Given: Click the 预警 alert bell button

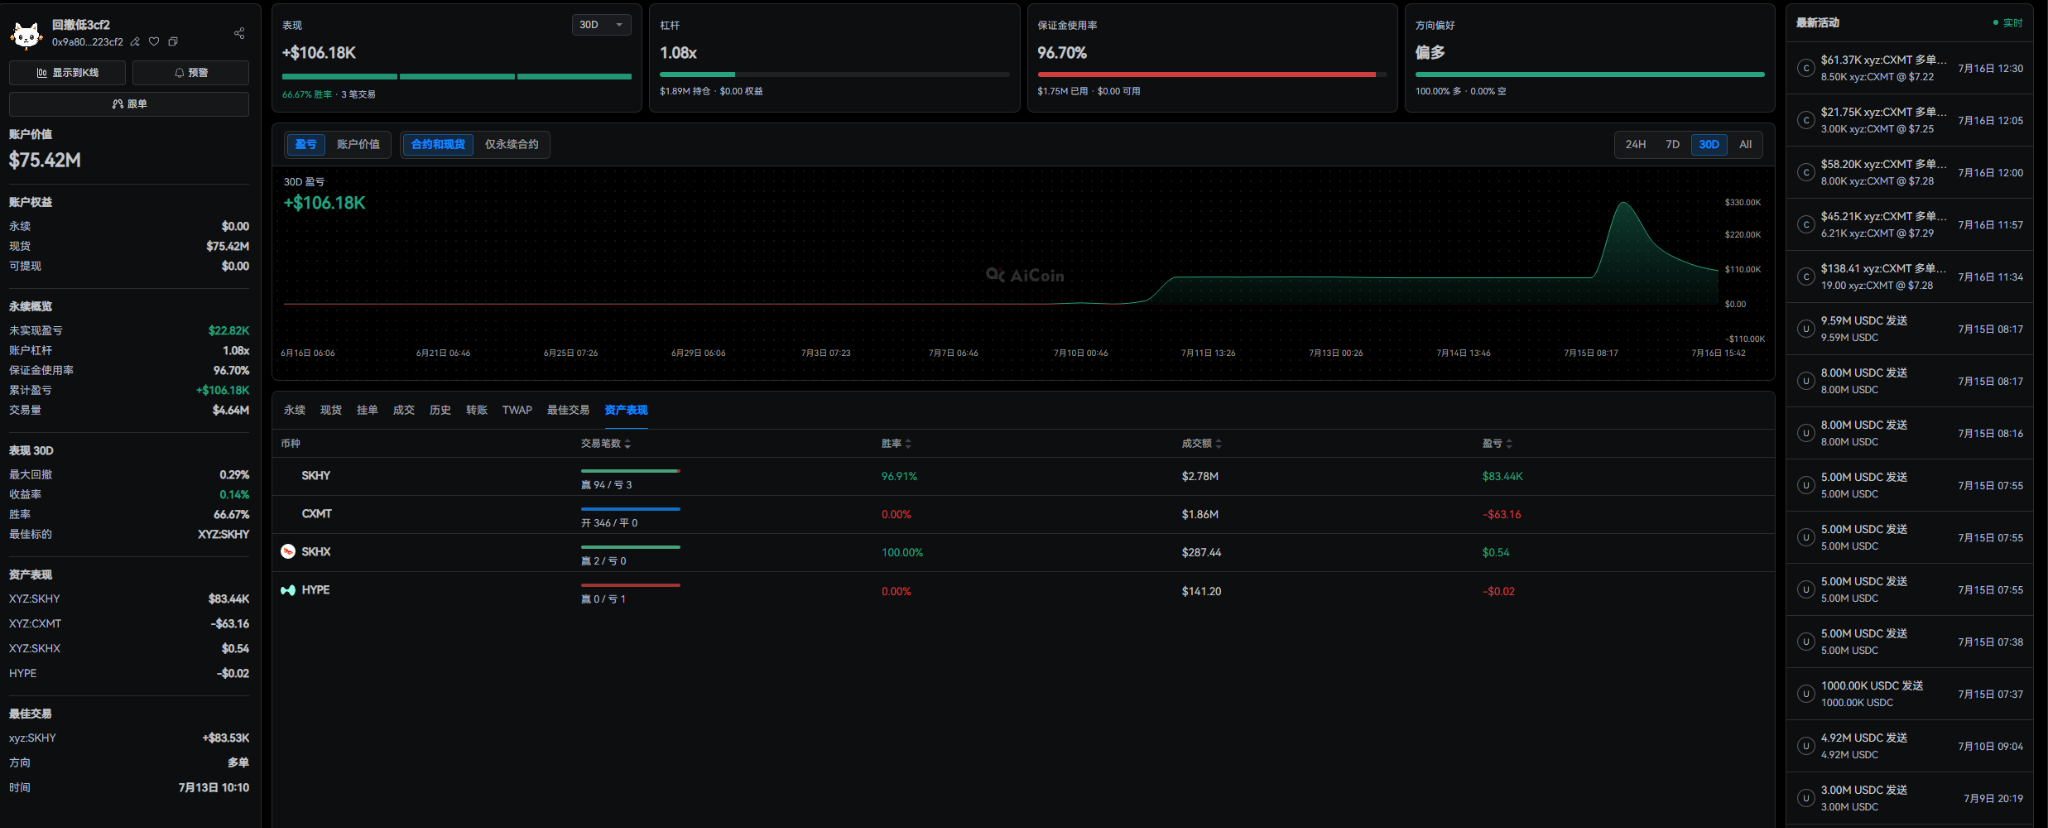Looking at the screenshot, I should (191, 73).
